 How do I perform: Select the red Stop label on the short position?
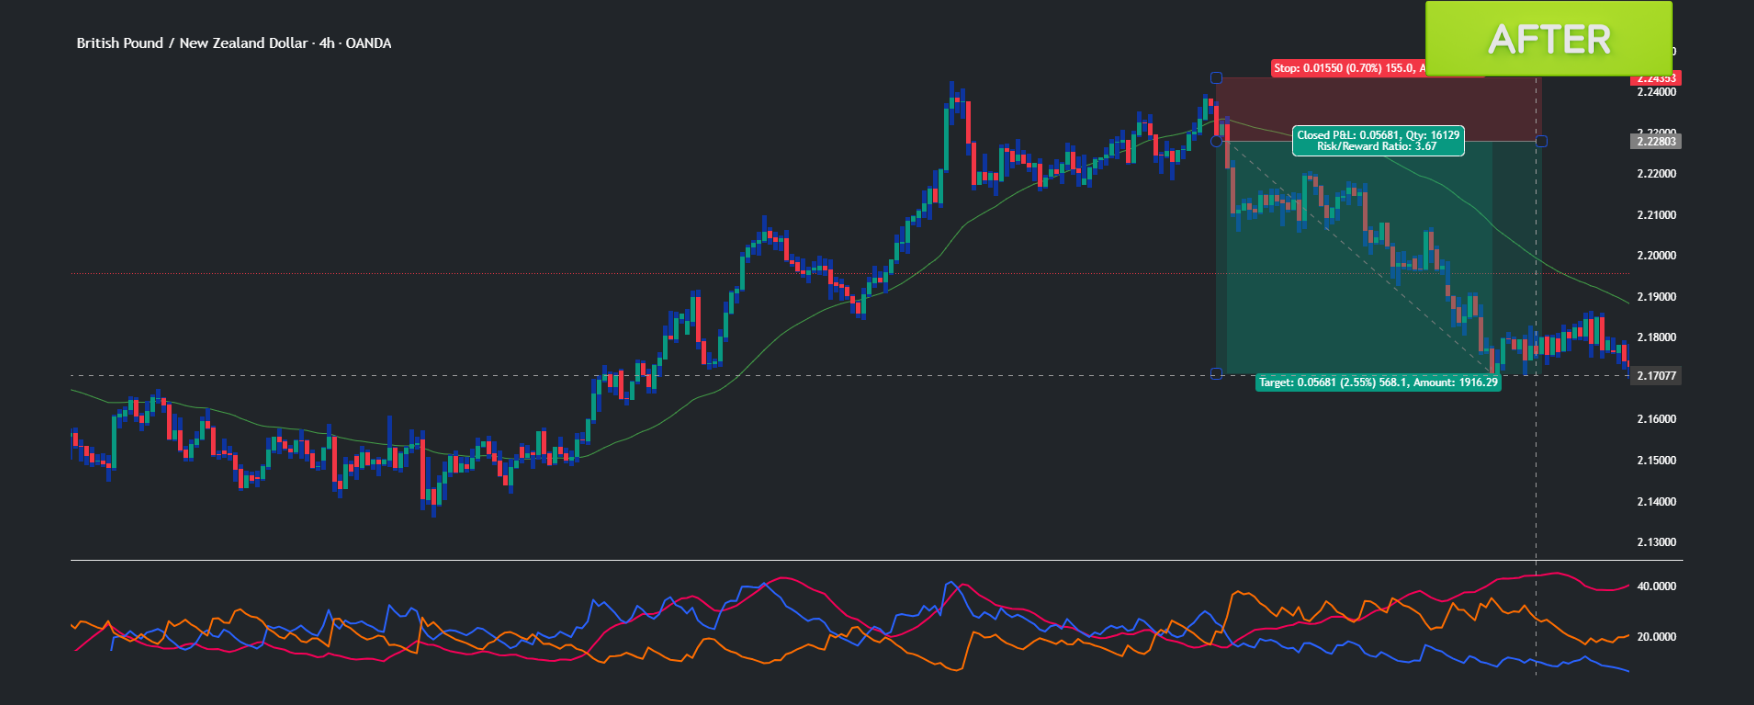point(1346,68)
